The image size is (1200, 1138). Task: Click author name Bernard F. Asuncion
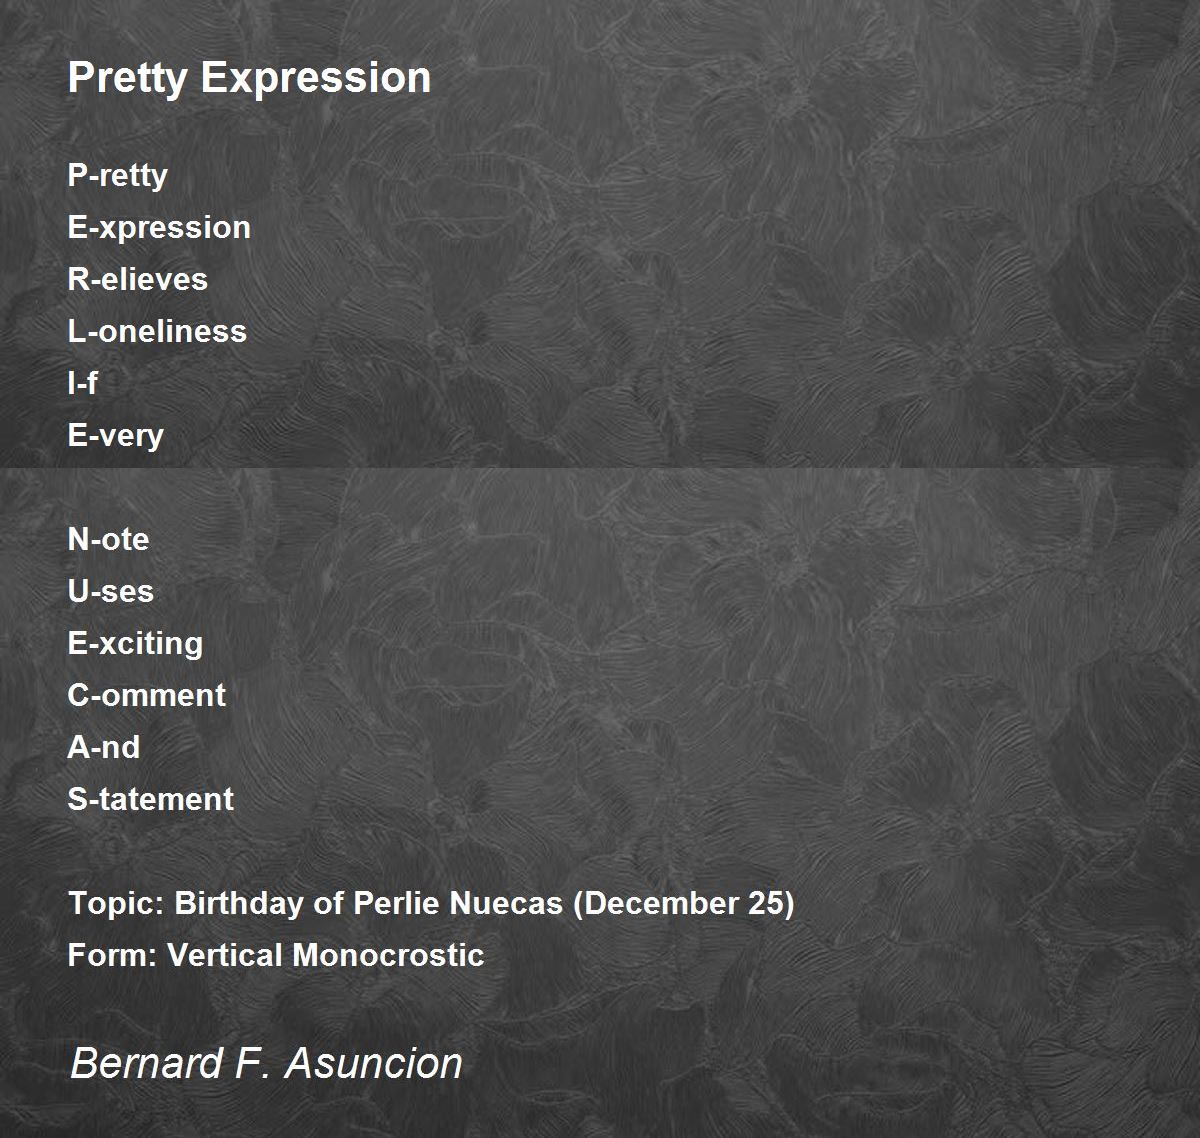click(x=266, y=1063)
